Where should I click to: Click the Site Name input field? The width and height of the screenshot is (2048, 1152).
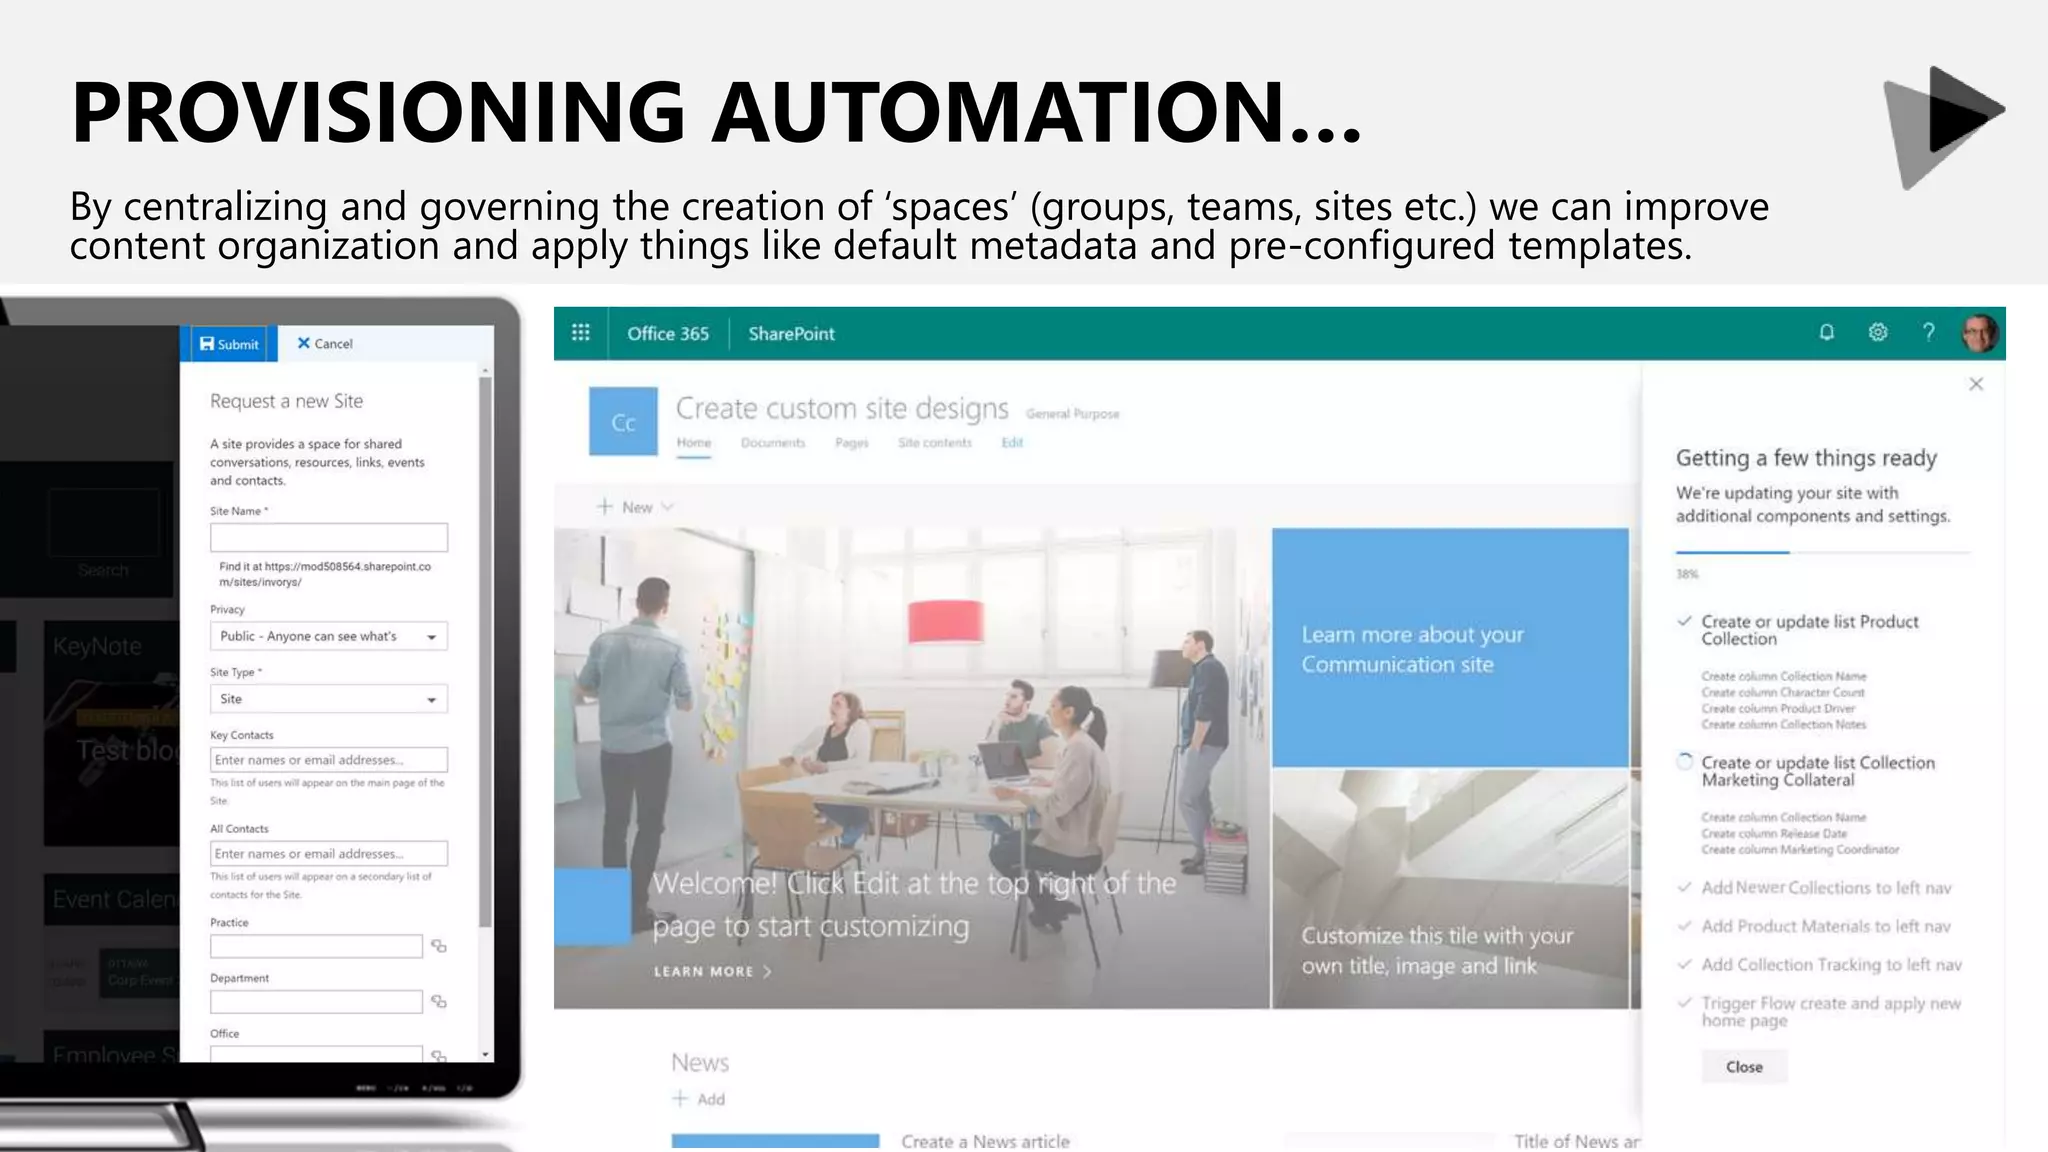click(x=329, y=538)
